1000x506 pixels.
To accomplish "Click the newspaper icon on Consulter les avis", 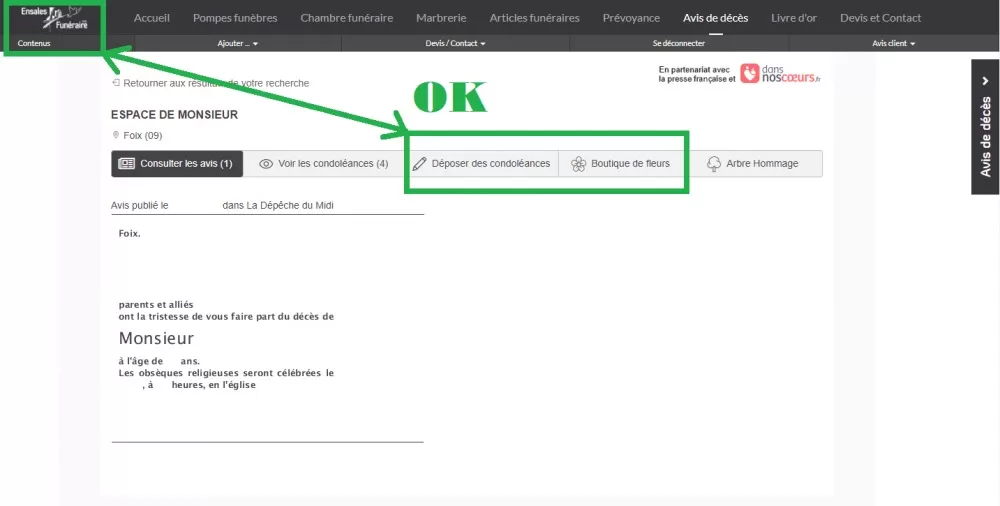I will click(126, 164).
